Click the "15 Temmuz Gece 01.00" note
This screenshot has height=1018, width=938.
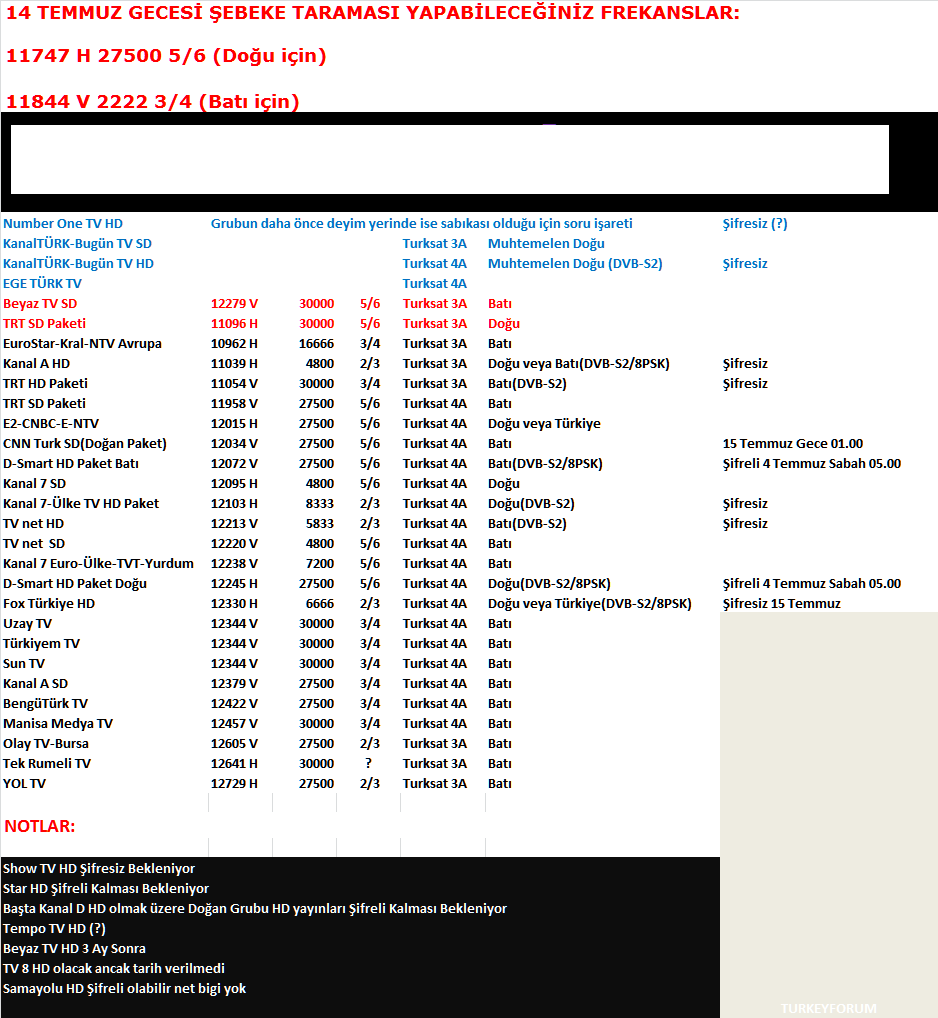(792, 444)
